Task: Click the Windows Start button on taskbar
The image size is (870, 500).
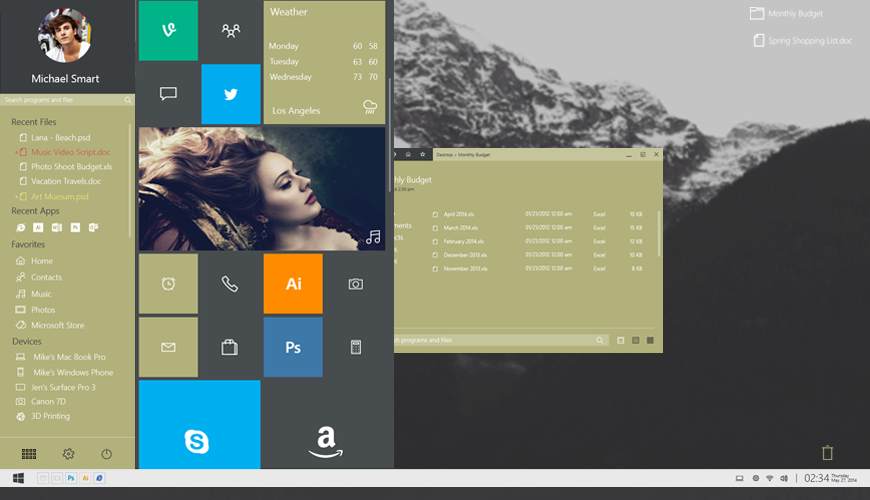Action: [18, 478]
